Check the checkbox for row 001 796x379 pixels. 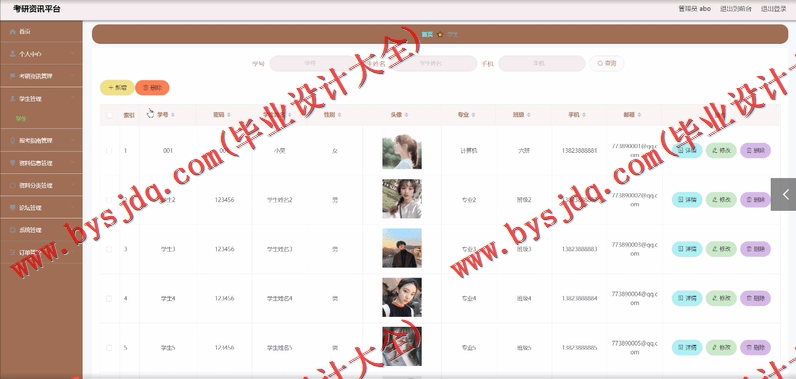(x=109, y=151)
